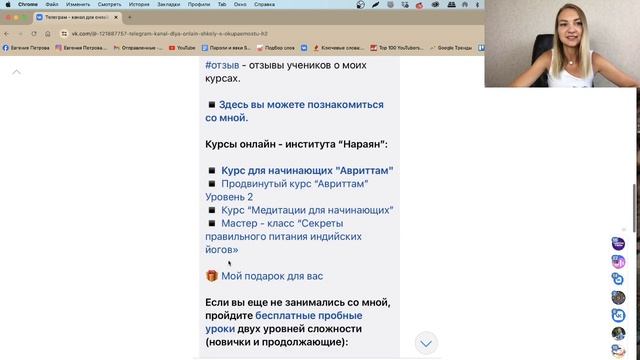640x360 pixels.
Task: Open бесплатные пробные уроки link
Action: pos(284,322)
